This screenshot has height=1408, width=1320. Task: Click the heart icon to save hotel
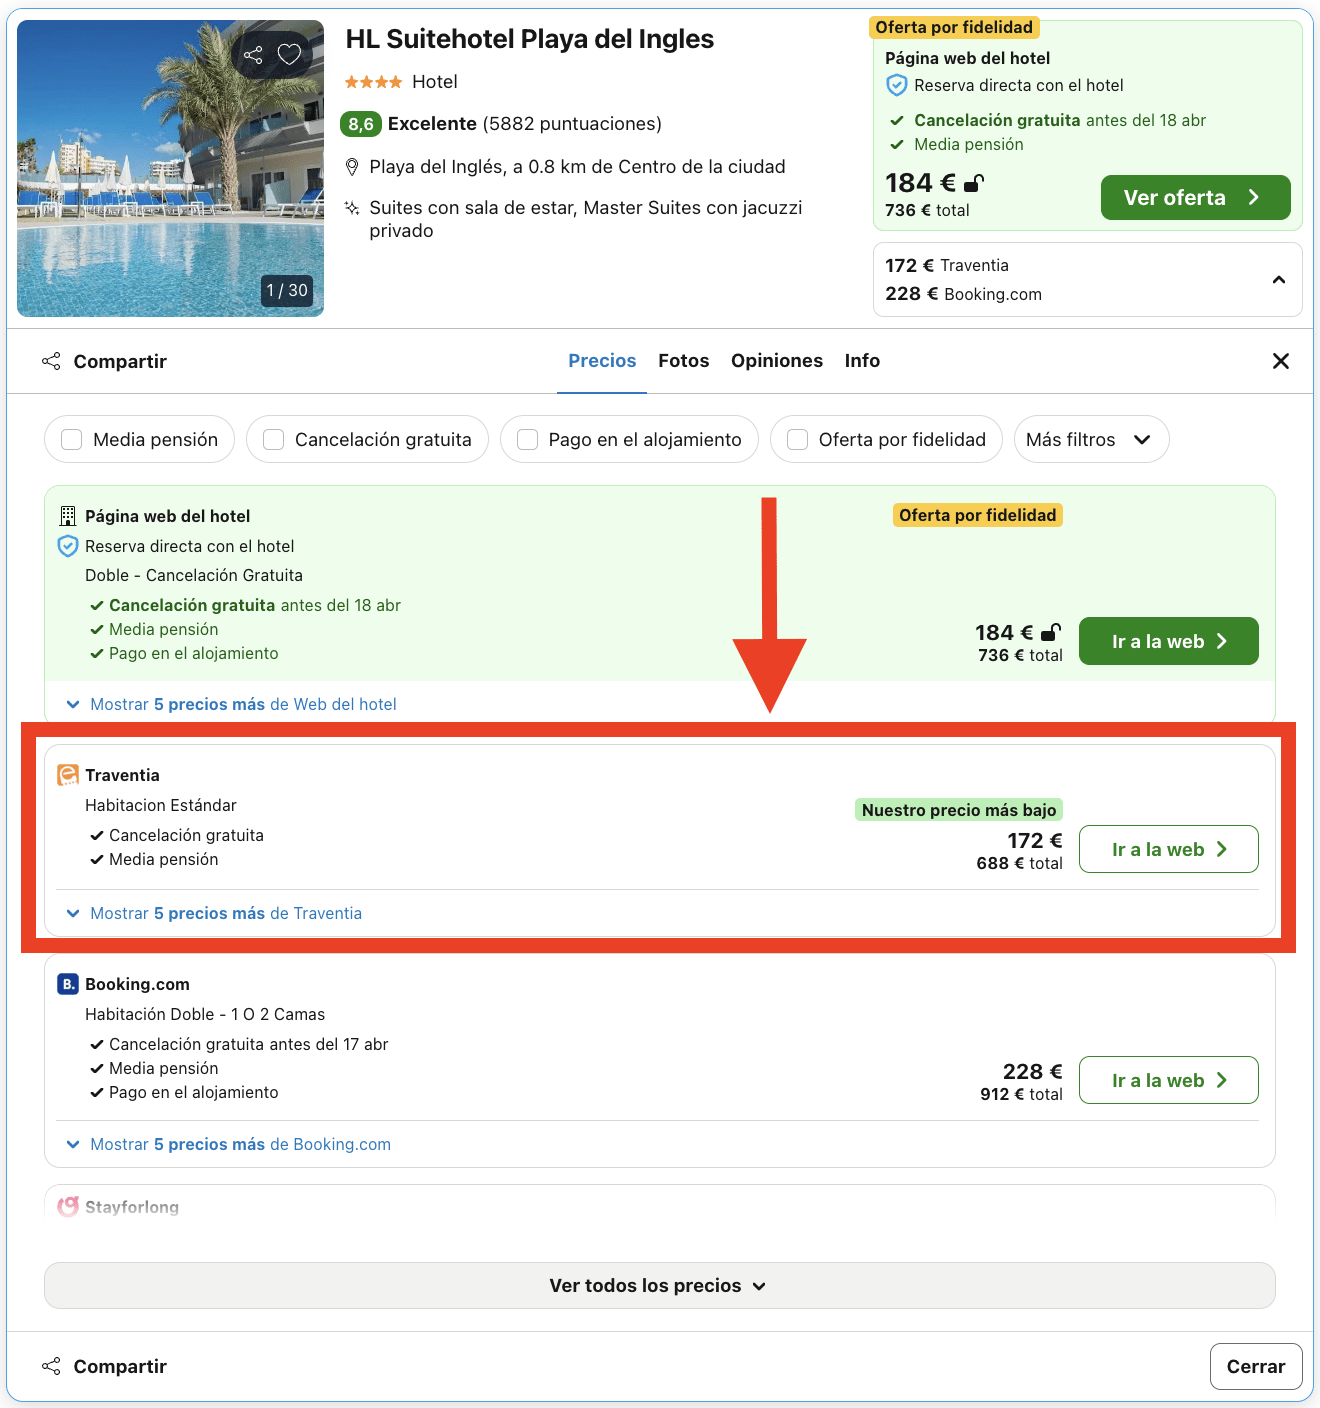pos(289,55)
